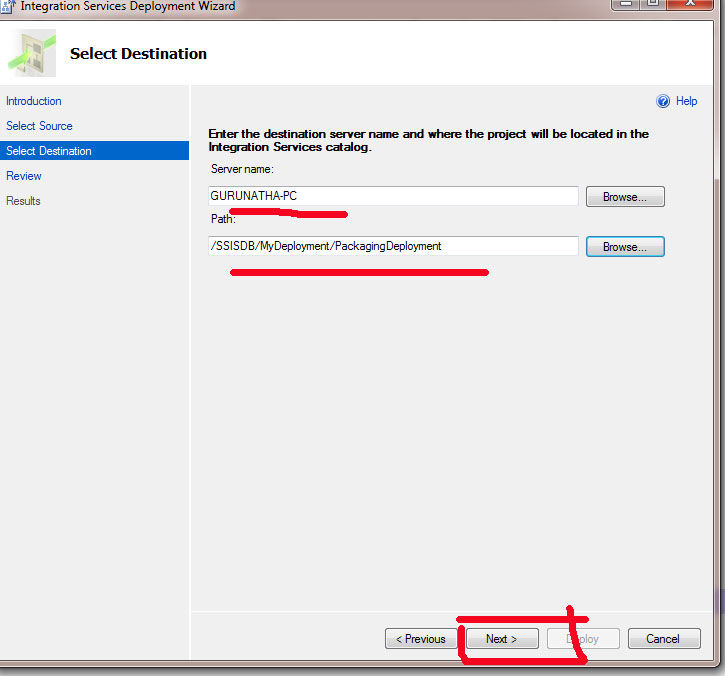Click the Cancel button
This screenshot has width=725, height=676.
pyautogui.click(x=664, y=639)
